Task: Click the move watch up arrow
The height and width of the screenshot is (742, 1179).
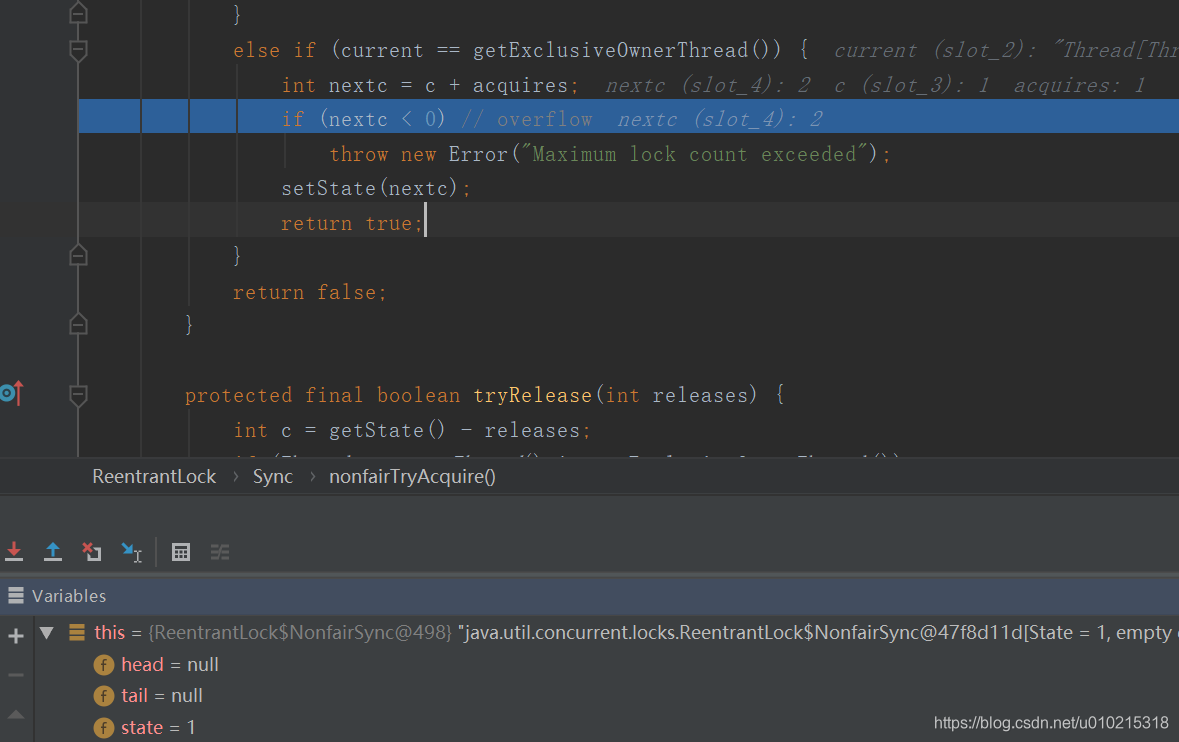Action: coord(16,714)
